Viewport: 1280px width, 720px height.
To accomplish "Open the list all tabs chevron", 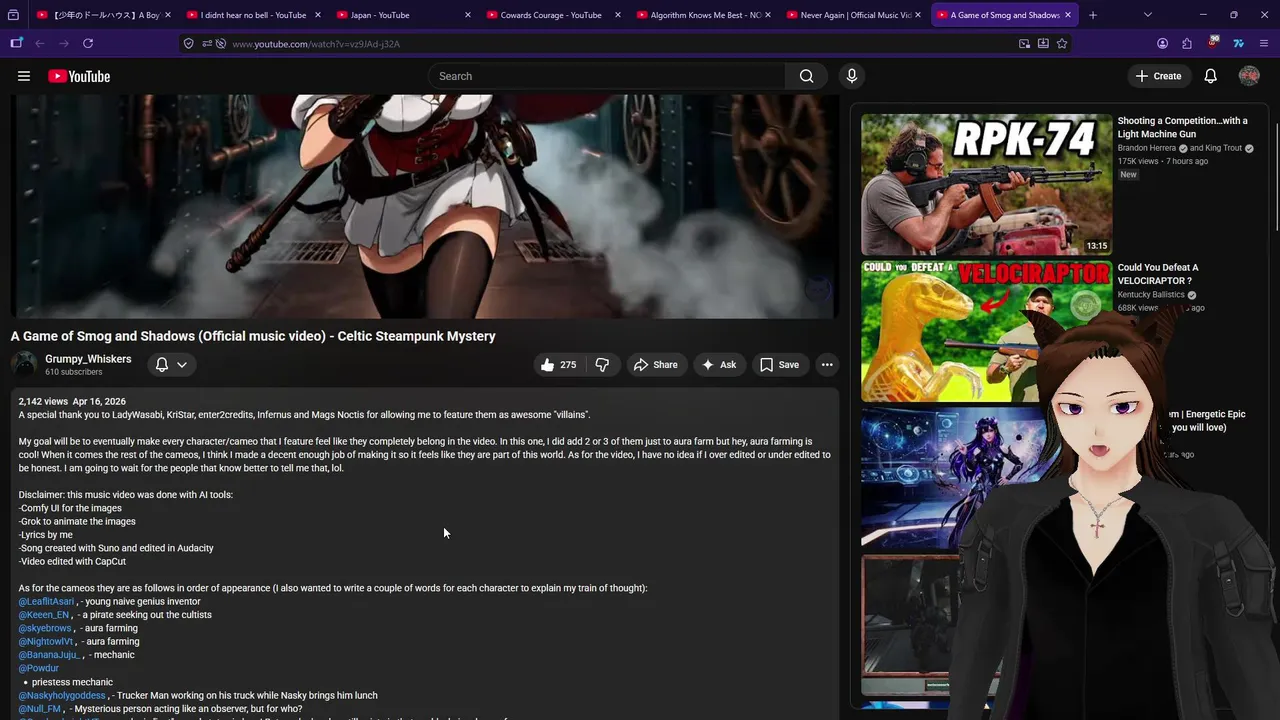I will [x=1148, y=15].
